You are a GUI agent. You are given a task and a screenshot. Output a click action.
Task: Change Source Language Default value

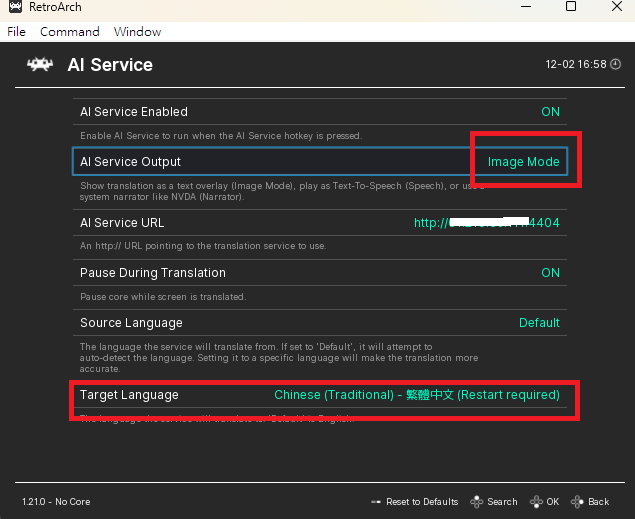539,323
